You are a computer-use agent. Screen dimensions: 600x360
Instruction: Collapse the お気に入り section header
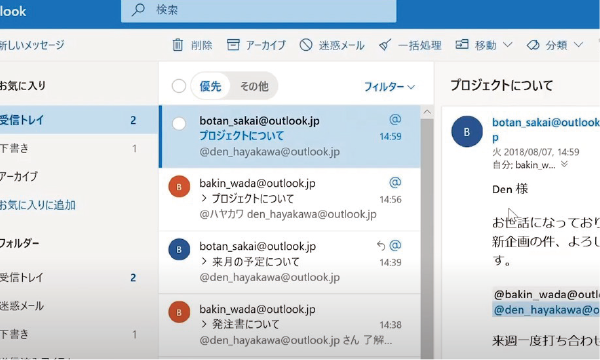23,85
